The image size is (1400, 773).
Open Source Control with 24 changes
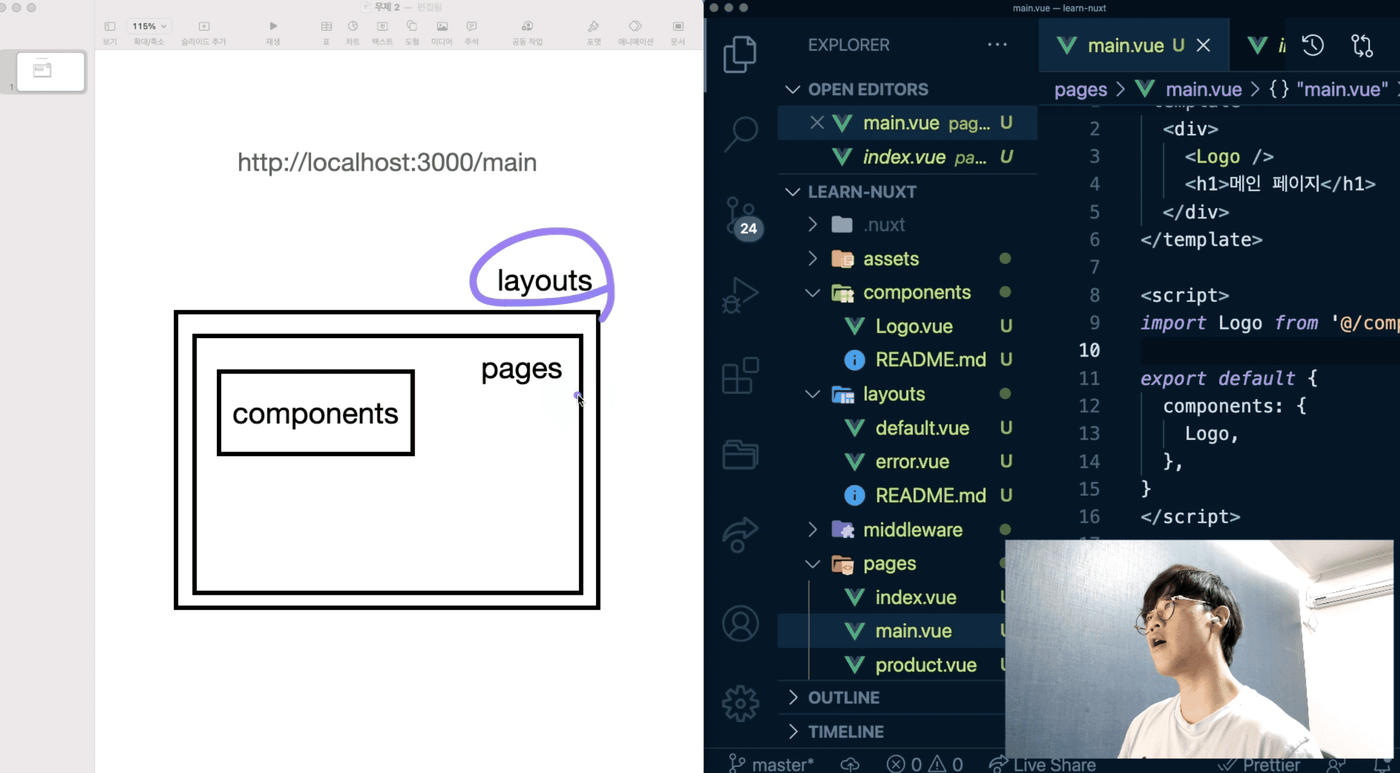[x=742, y=216]
